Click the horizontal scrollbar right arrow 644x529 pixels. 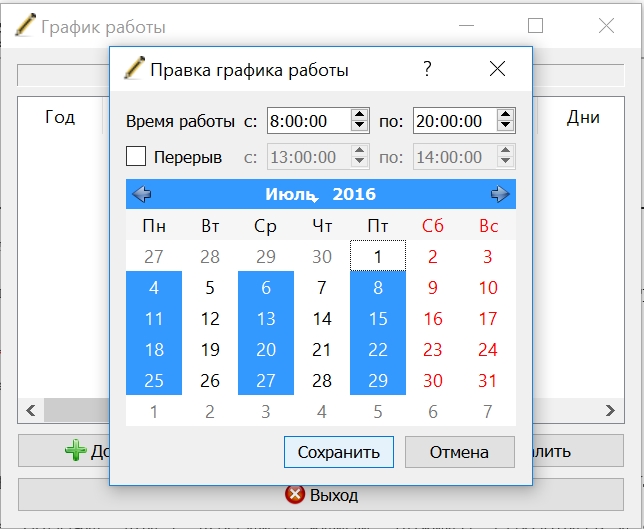click(x=610, y=410)
